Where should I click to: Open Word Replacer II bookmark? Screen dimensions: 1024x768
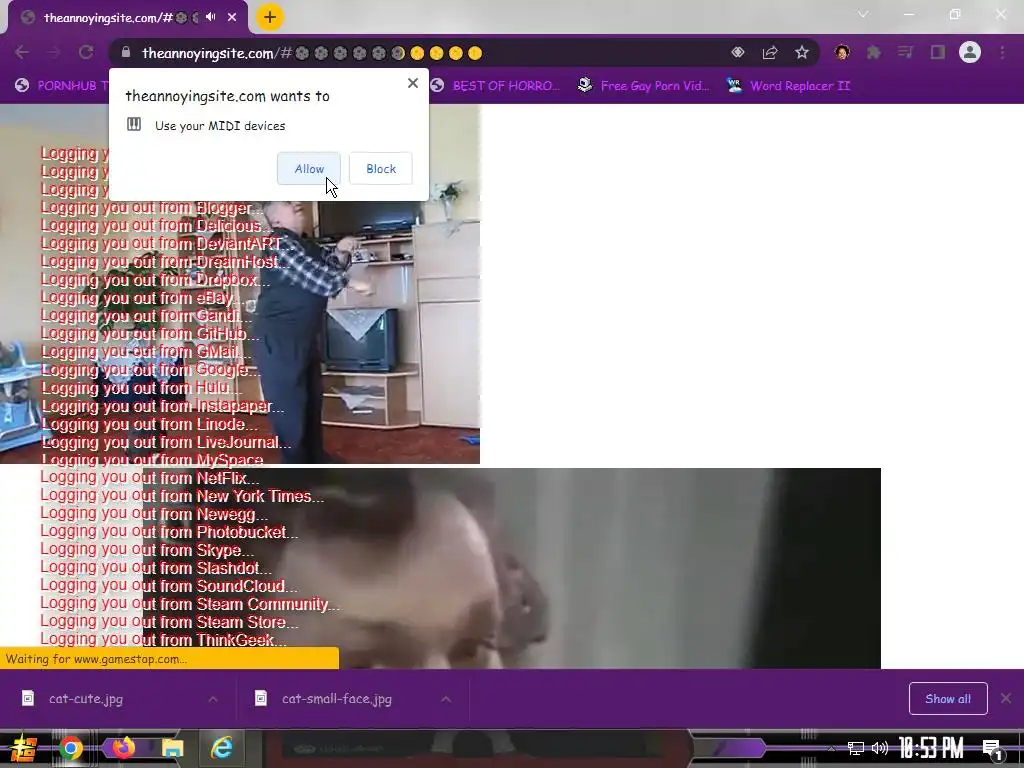789,86
